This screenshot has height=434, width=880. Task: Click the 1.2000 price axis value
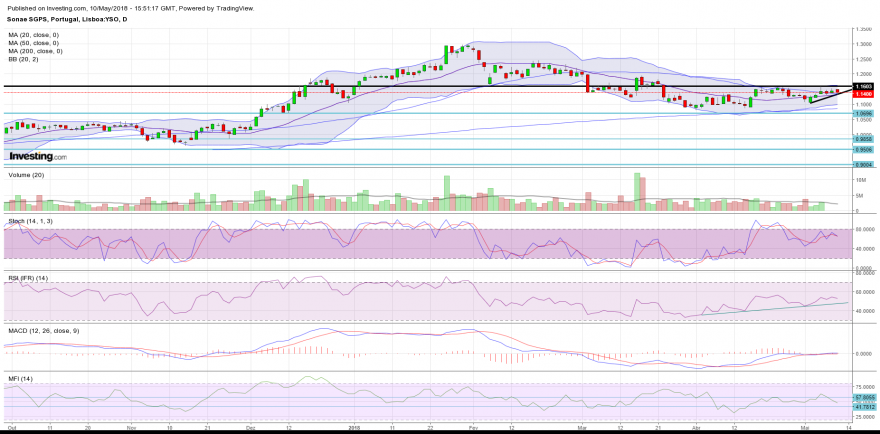(x=863, y=74)
